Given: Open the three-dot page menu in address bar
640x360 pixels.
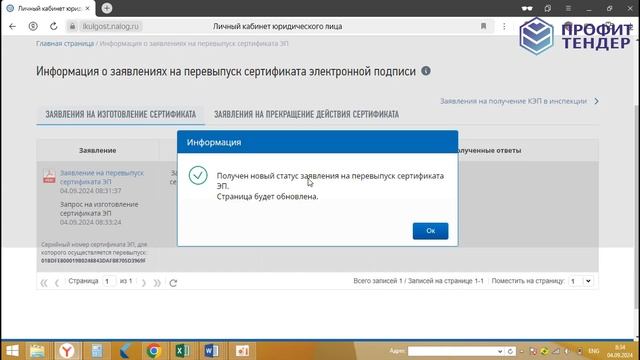Looking at the screenshot, I should pos(504,26).
